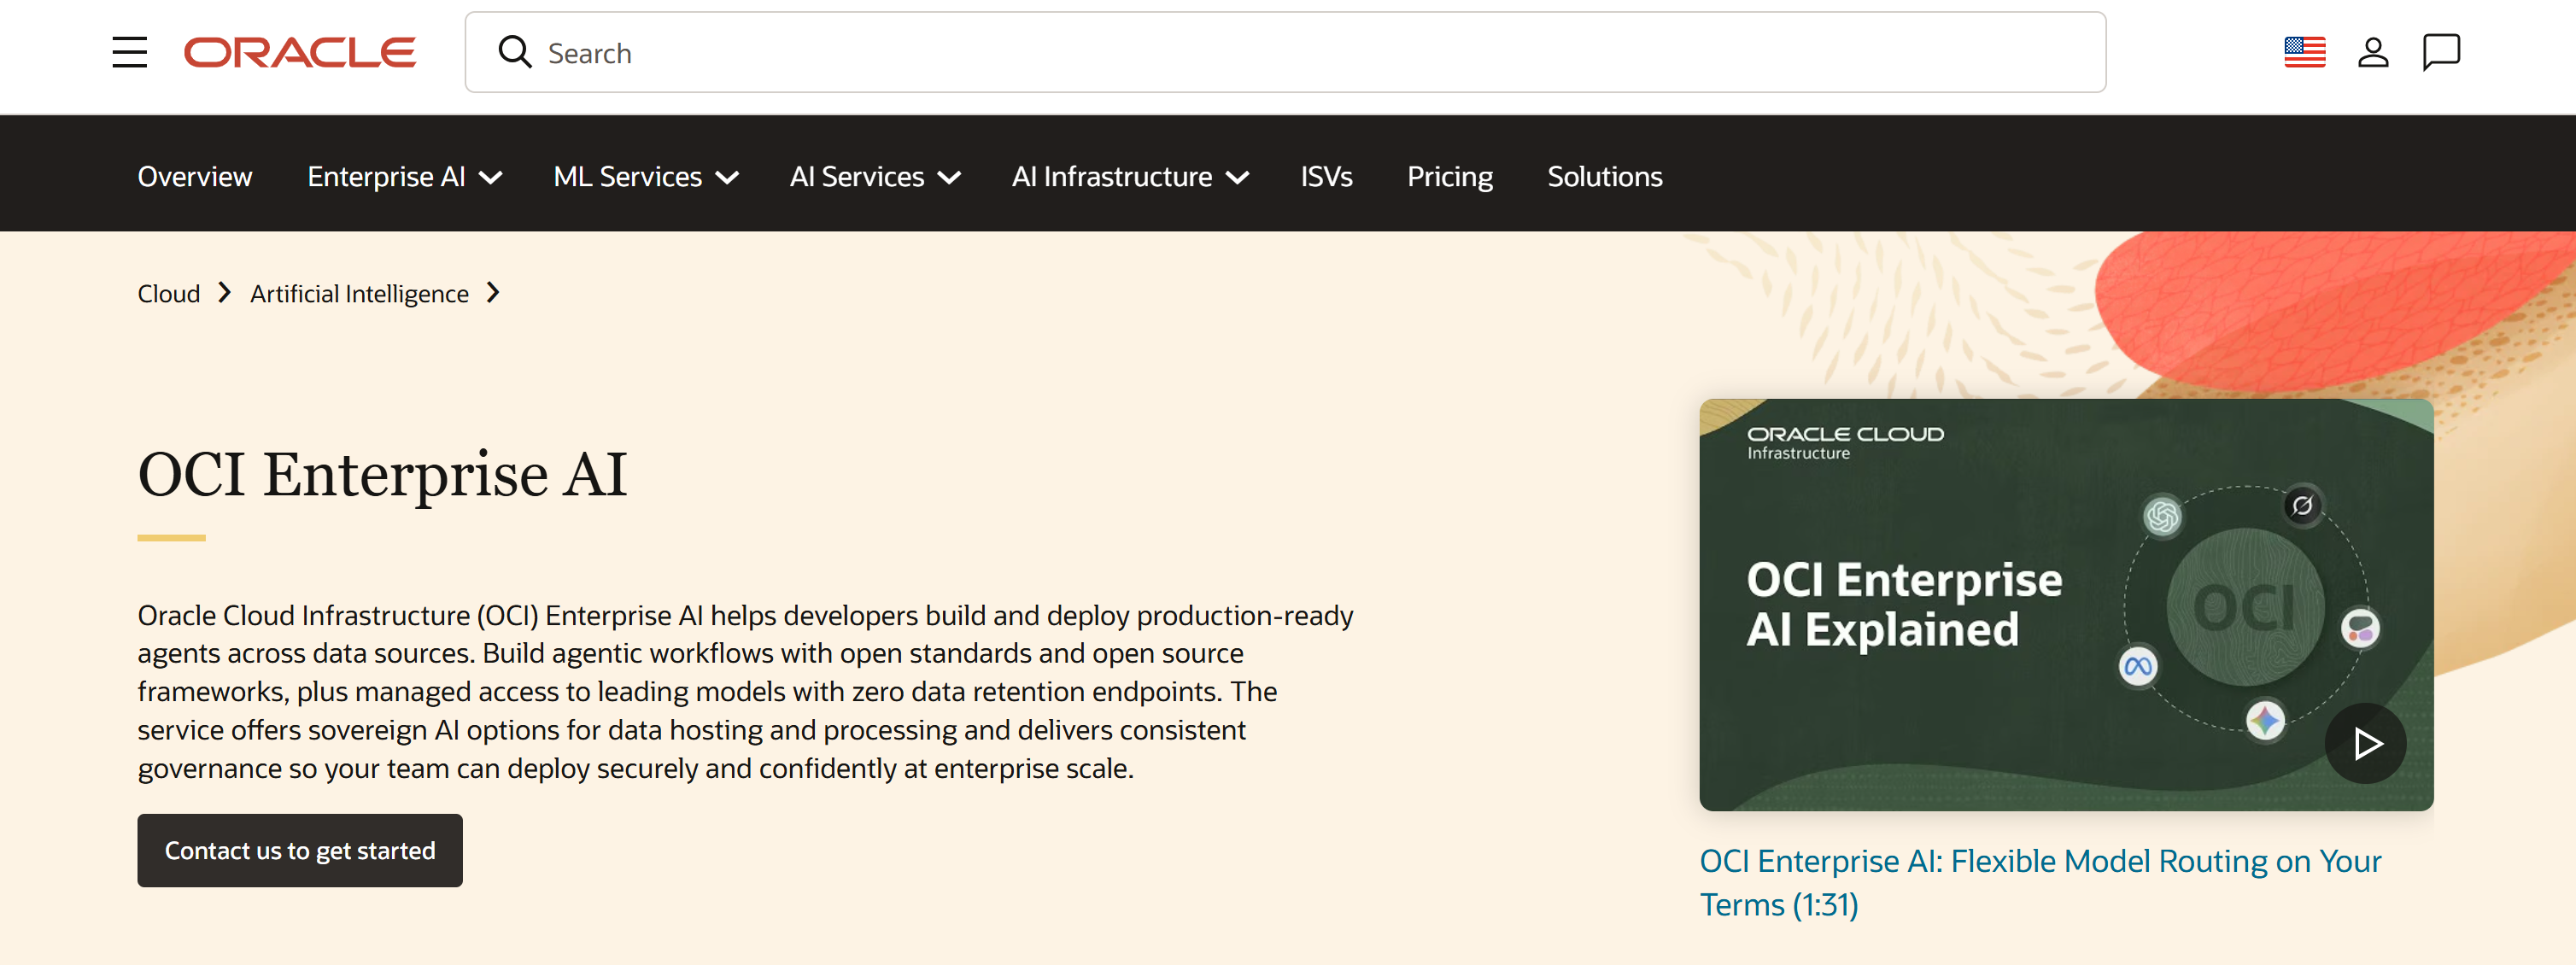2576x965 pixels.
Task: Expand the AI Services dropdown
Action: tap(875, 176)
